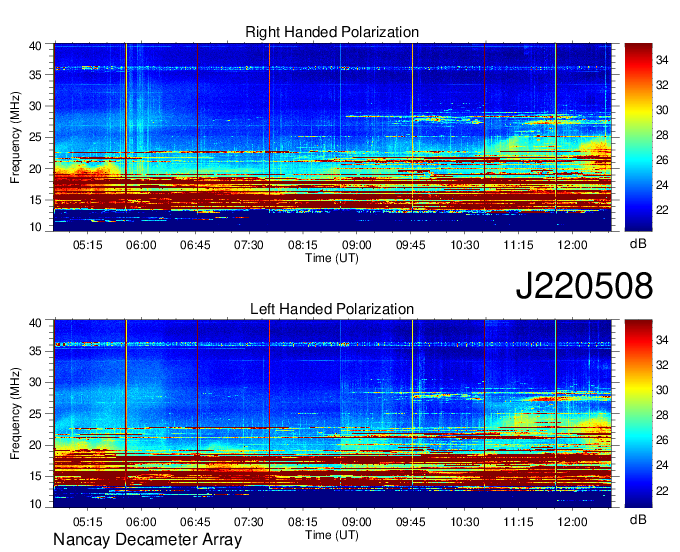Click 10 frequency tick on Right Handed plot
680x552 pixels.
35,227
